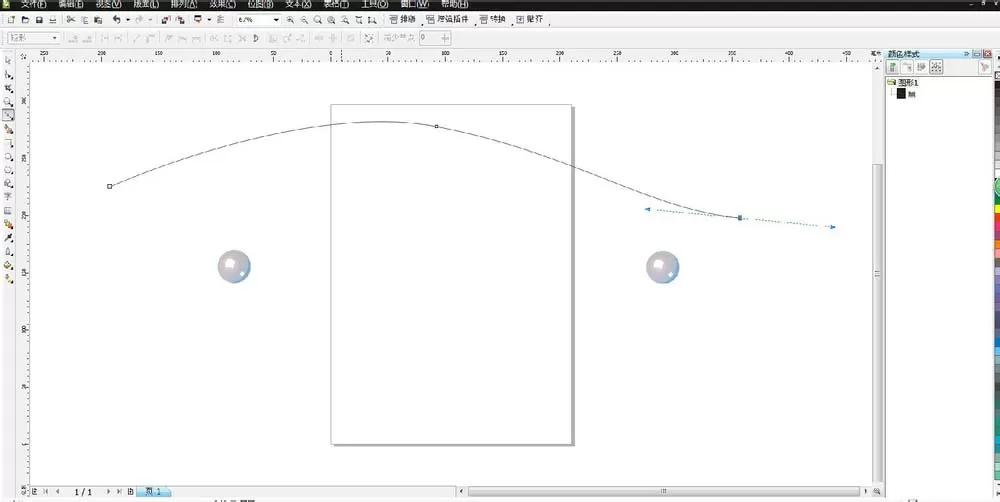The image size is (1000, 502).
Task: Click the curve's starting node at left
Action: point(110,186)
